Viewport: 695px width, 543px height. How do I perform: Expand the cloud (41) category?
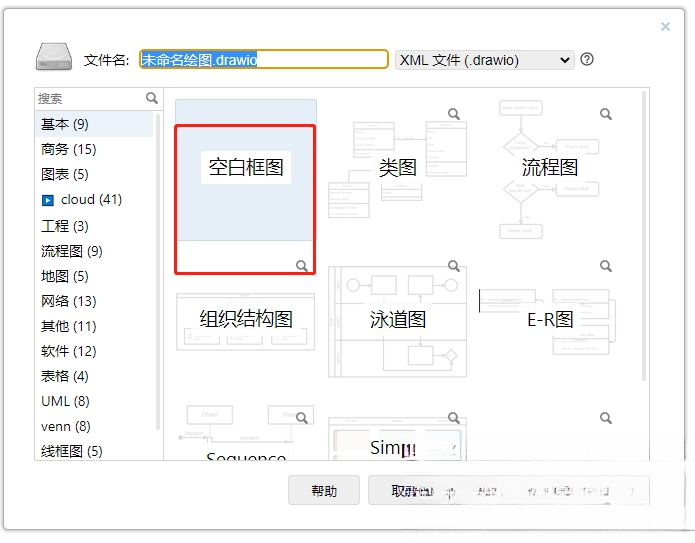[x=48, y=200]
